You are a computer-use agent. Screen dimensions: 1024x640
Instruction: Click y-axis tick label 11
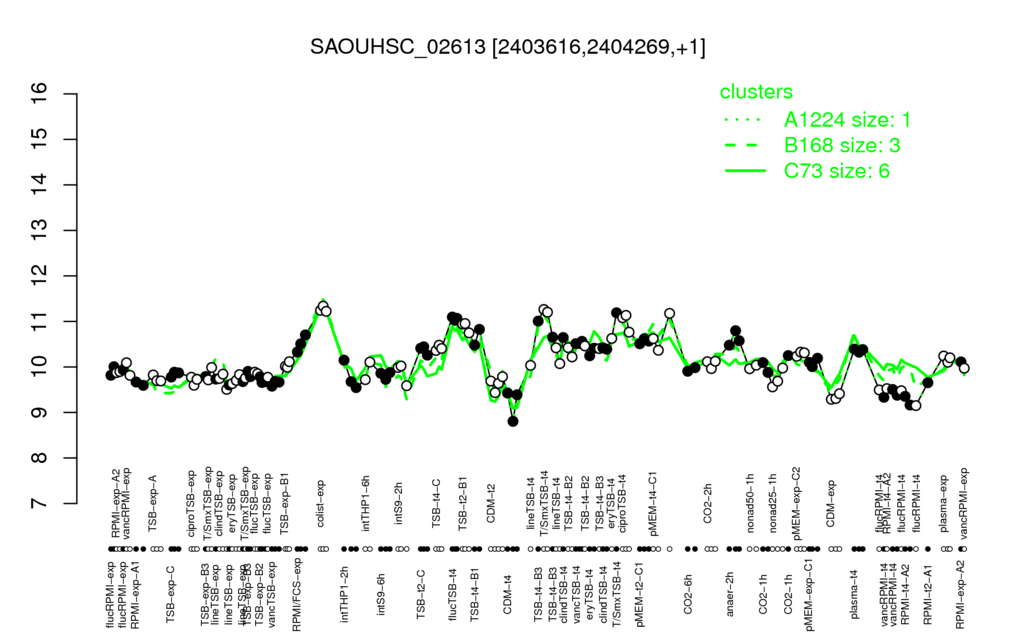point(40,321)
